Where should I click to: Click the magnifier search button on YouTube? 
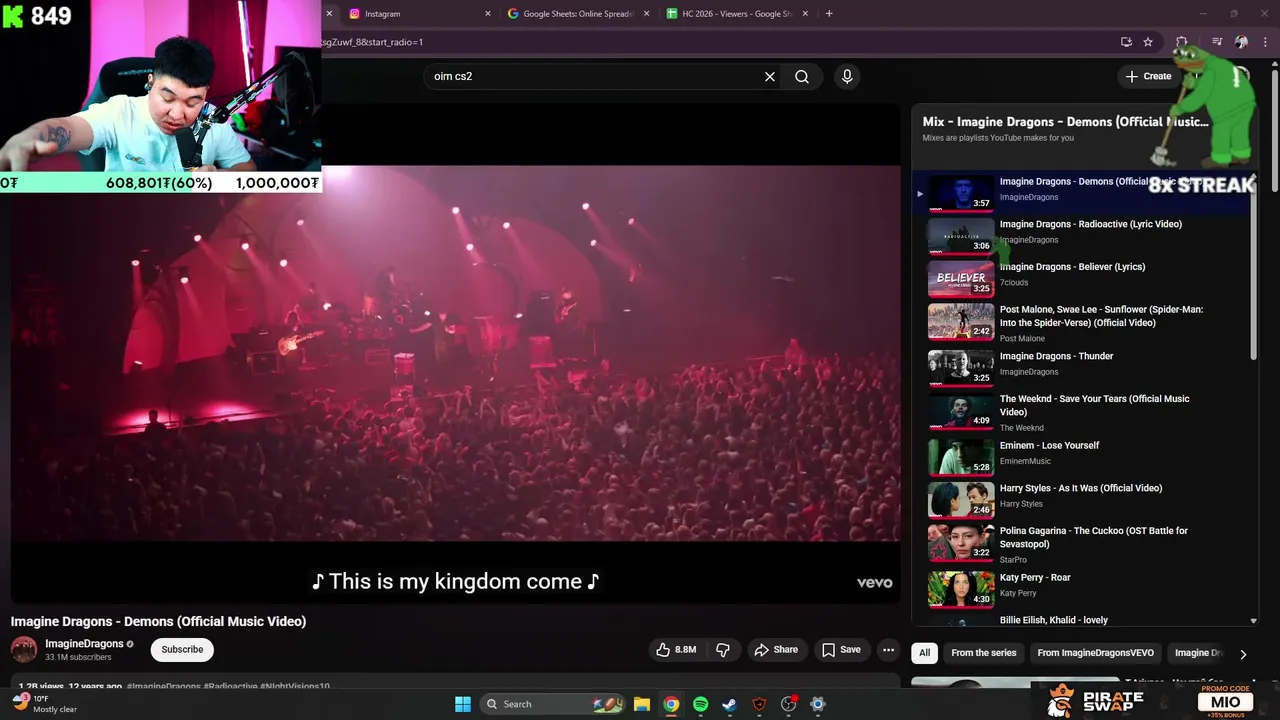pos(802,76)
